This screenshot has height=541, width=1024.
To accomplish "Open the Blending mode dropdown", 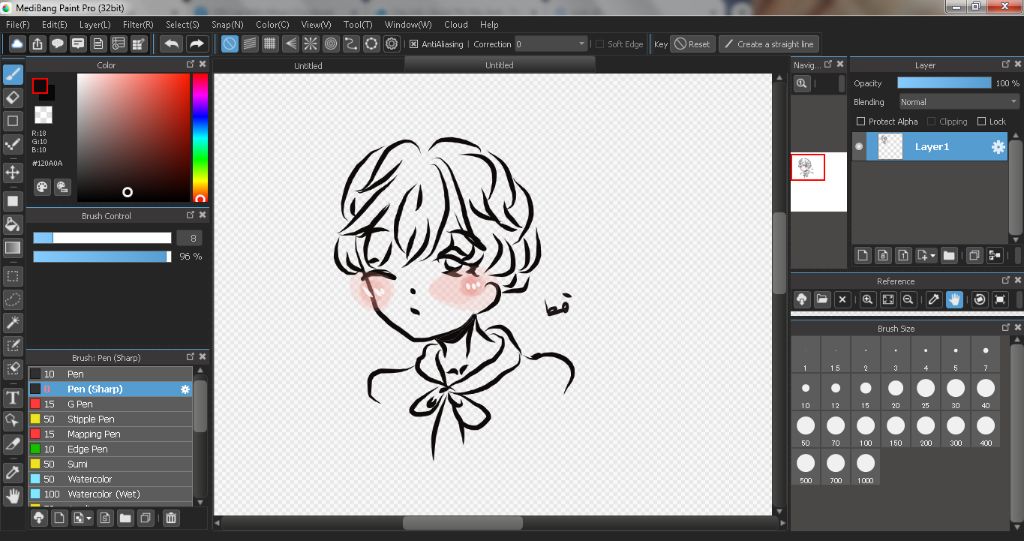I will pyautogui.click(x=959, y=102).
